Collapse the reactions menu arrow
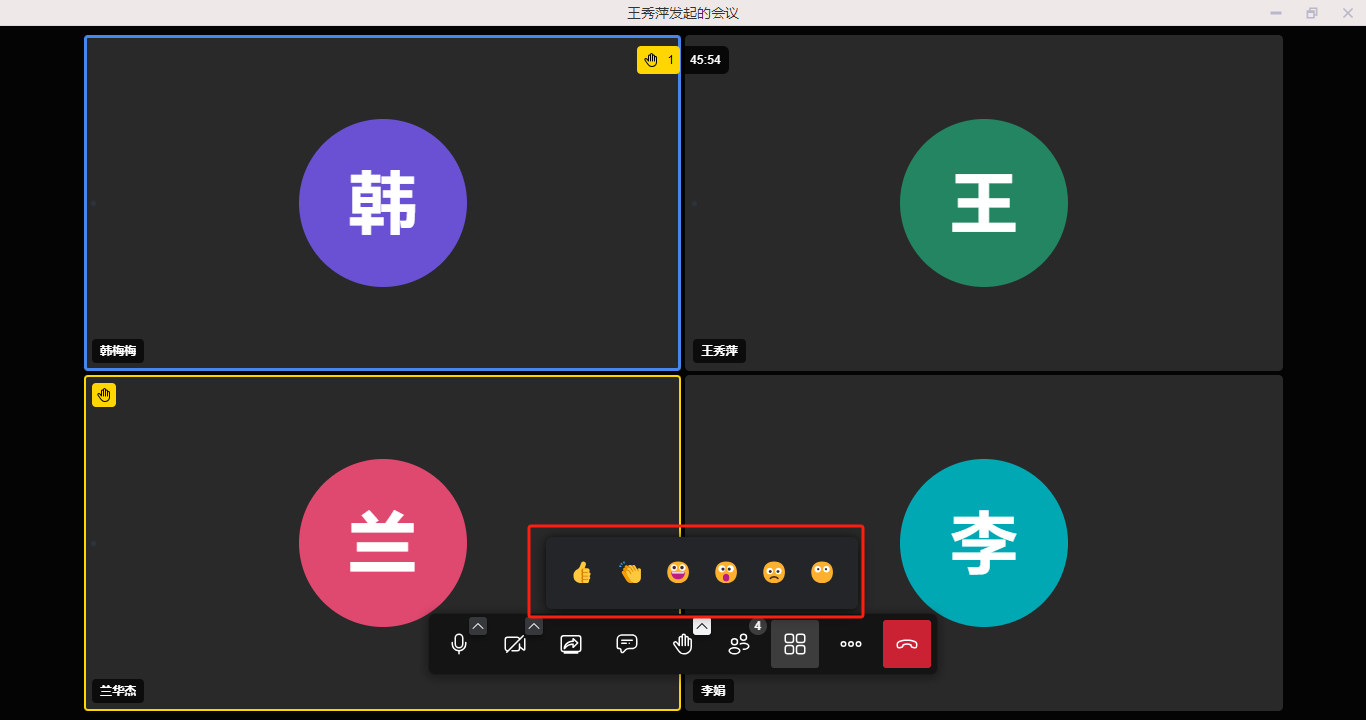 (x=702, y=626)
